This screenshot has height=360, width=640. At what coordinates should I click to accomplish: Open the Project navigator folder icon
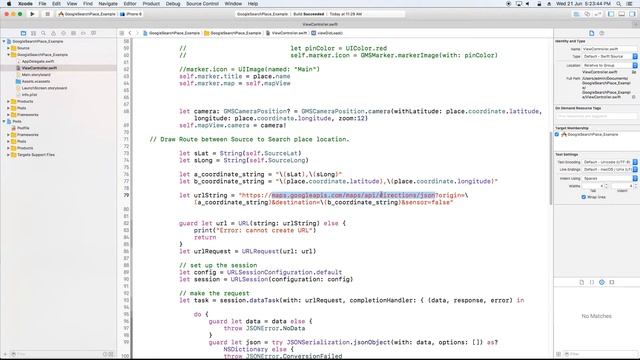click(x=23, y=33)
